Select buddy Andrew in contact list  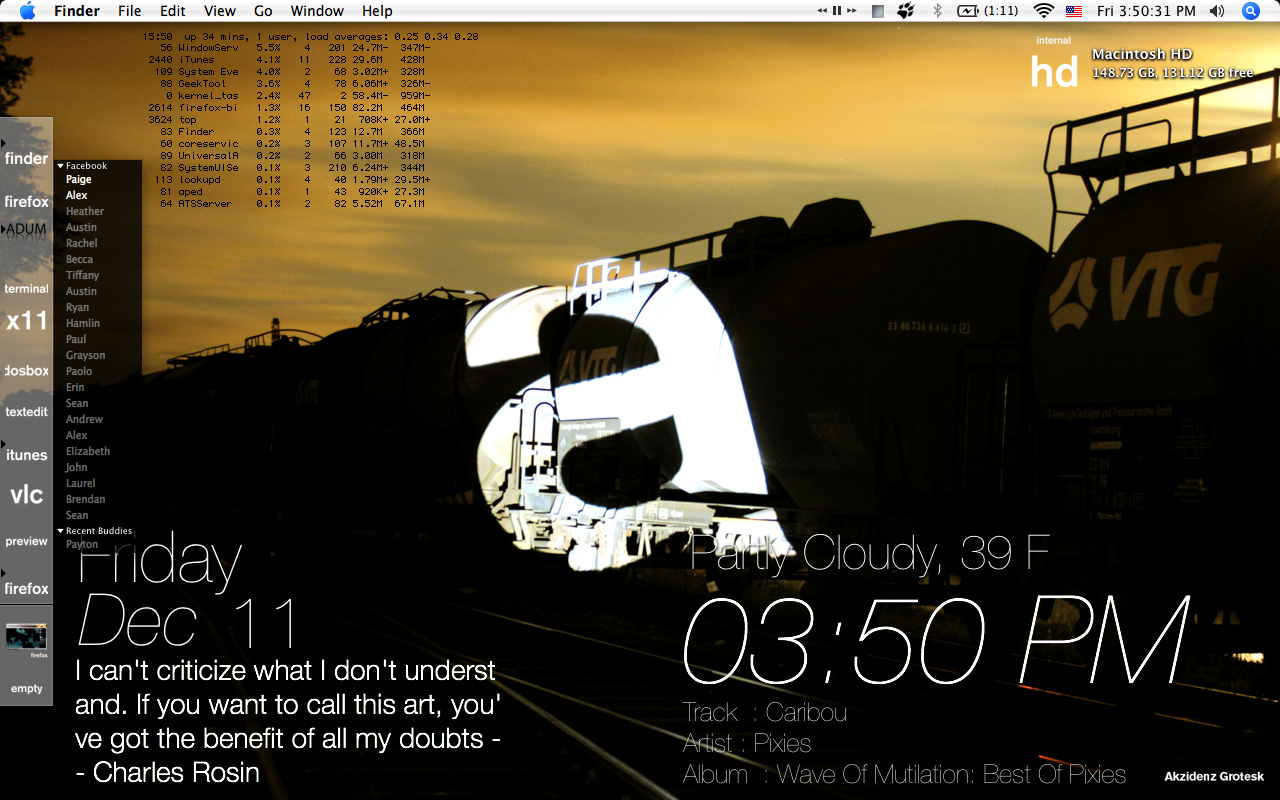click(x=84, y=420)
